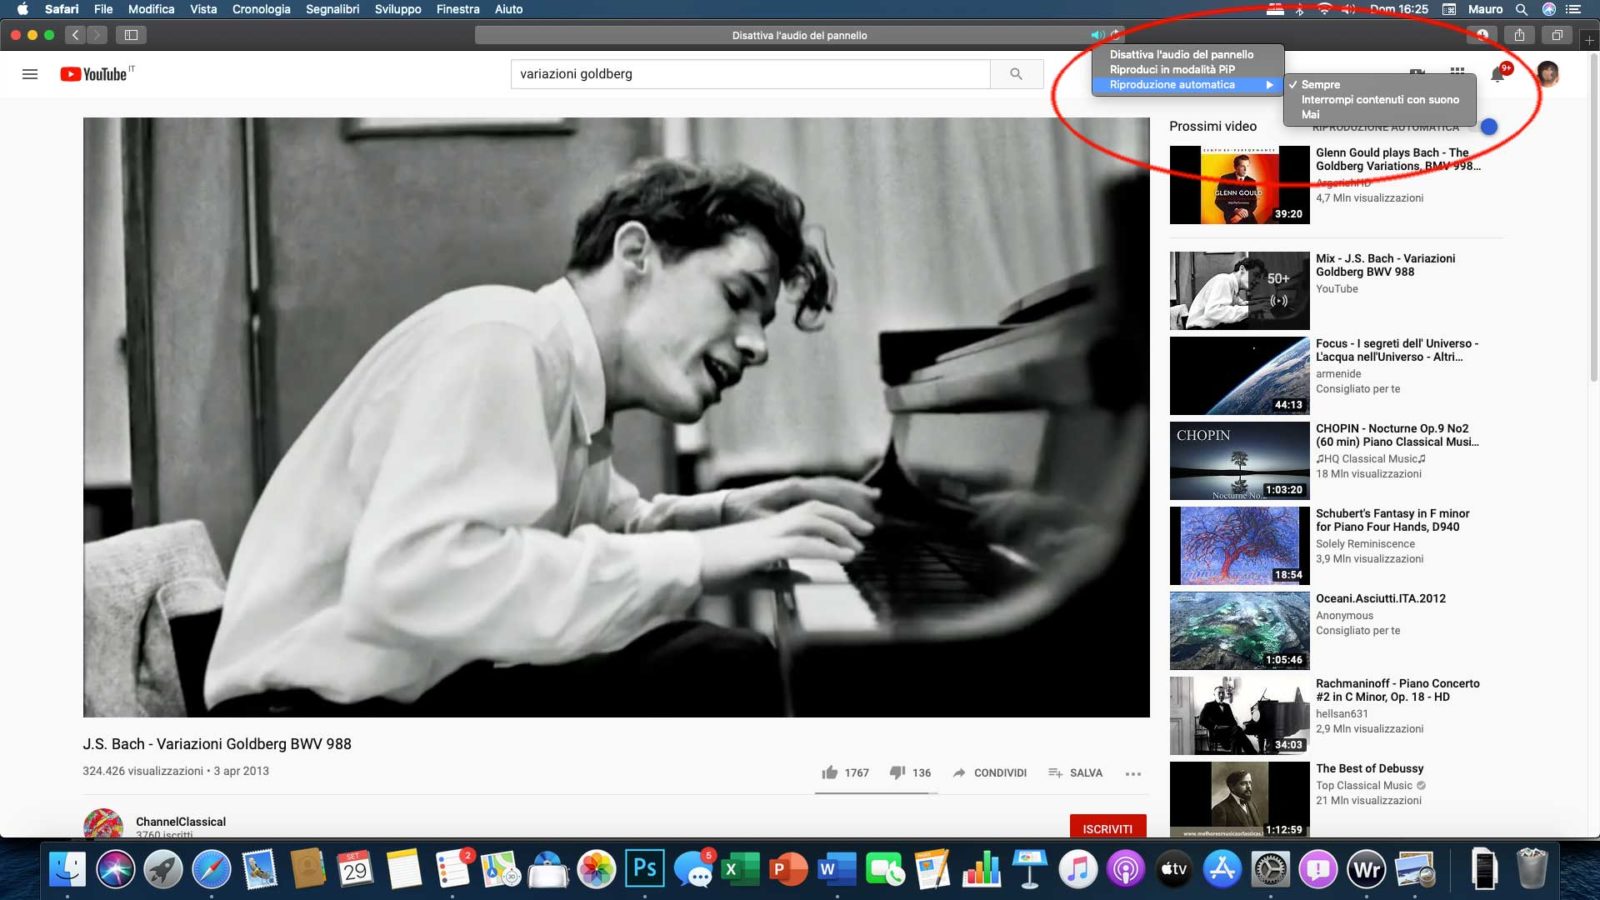Open the CHOPIN Nocturne 1:03:20 thumbnail
The height and width of the screenshot is (900, 1600).
pos(1240,461)
